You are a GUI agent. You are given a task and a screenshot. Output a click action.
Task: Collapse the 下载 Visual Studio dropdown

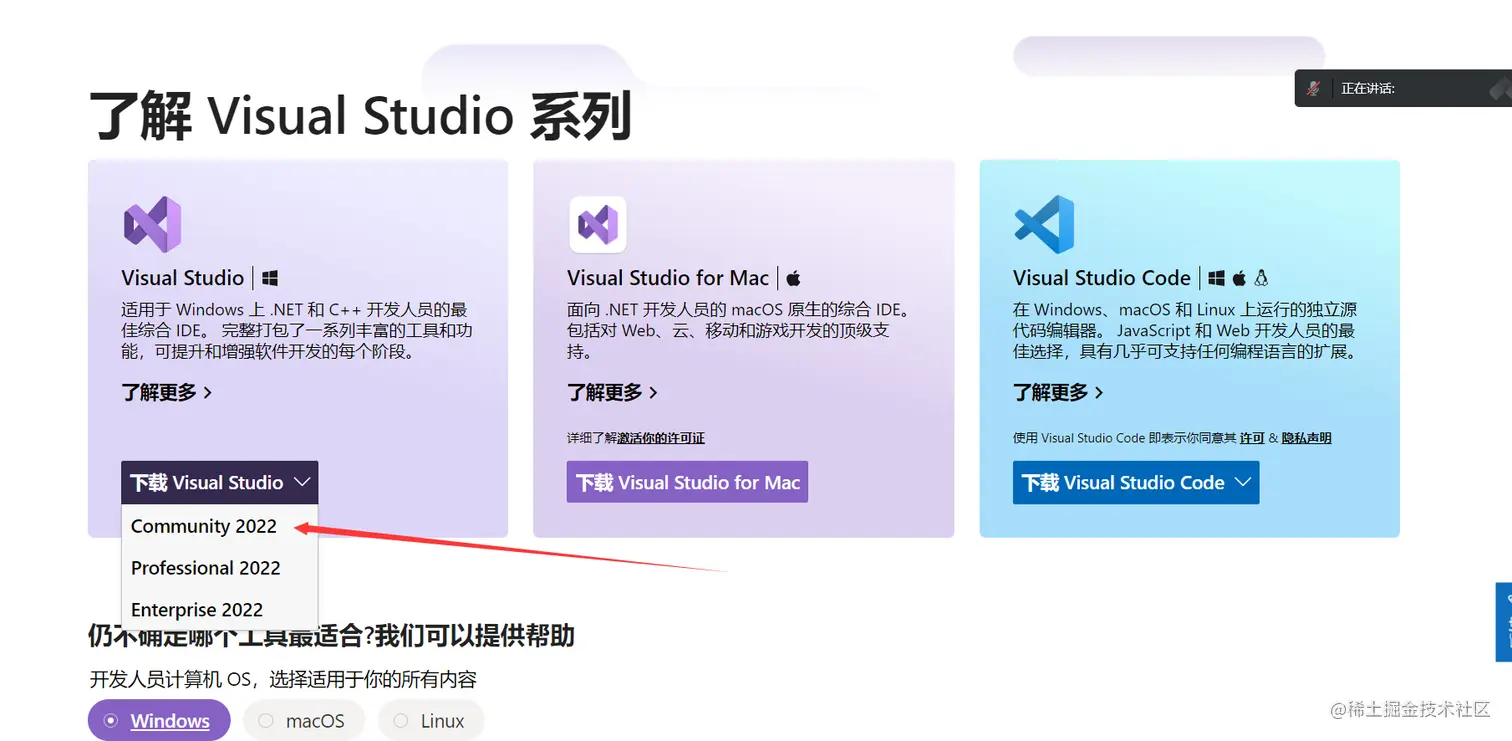(220, 482)
